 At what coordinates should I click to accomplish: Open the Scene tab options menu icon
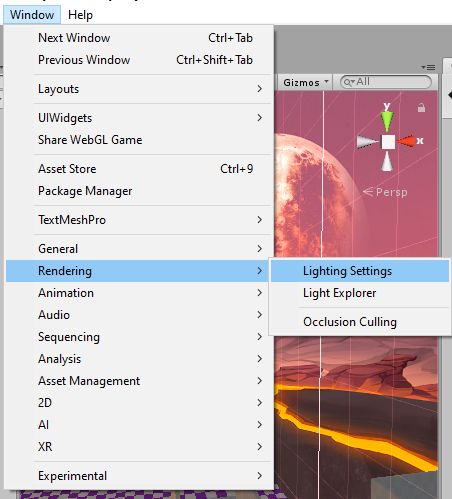tap(428, 68)
